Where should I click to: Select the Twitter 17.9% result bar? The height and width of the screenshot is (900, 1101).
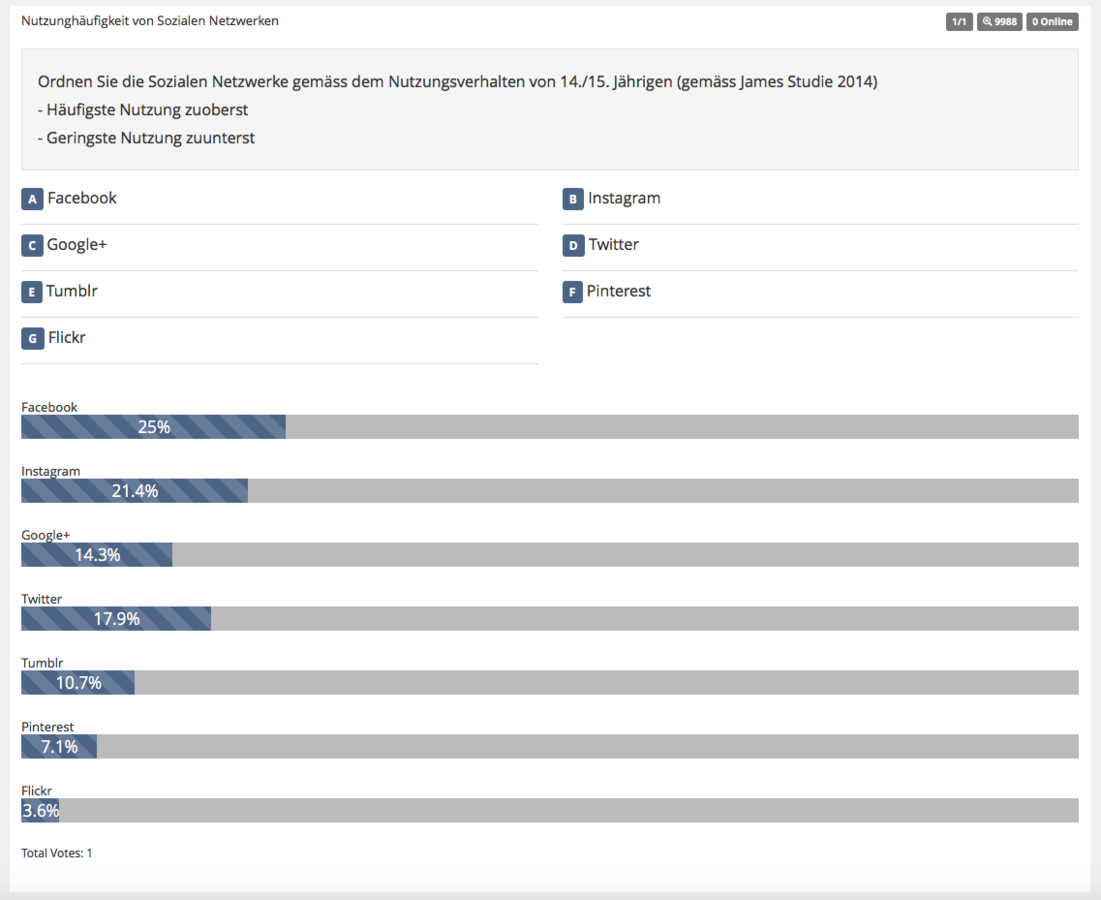pos(116,619)
